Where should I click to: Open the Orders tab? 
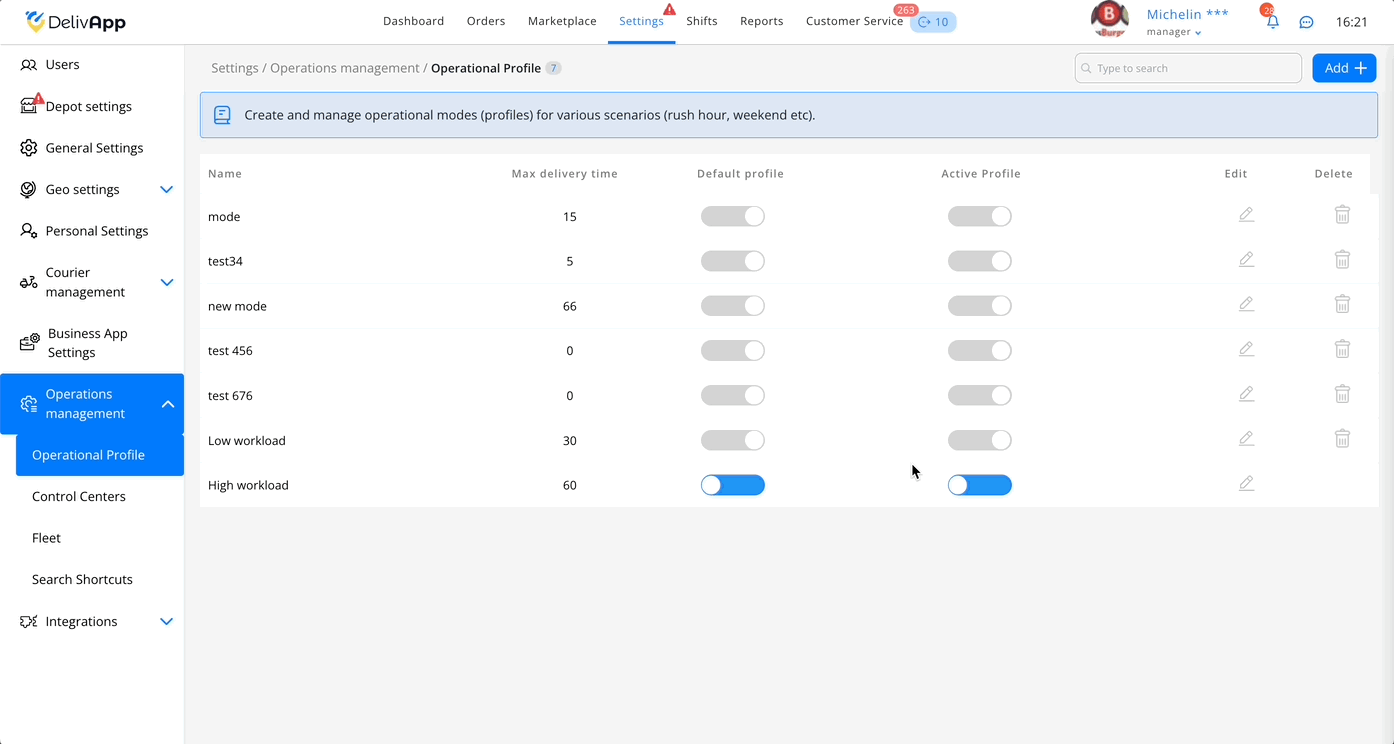[486, 21]
